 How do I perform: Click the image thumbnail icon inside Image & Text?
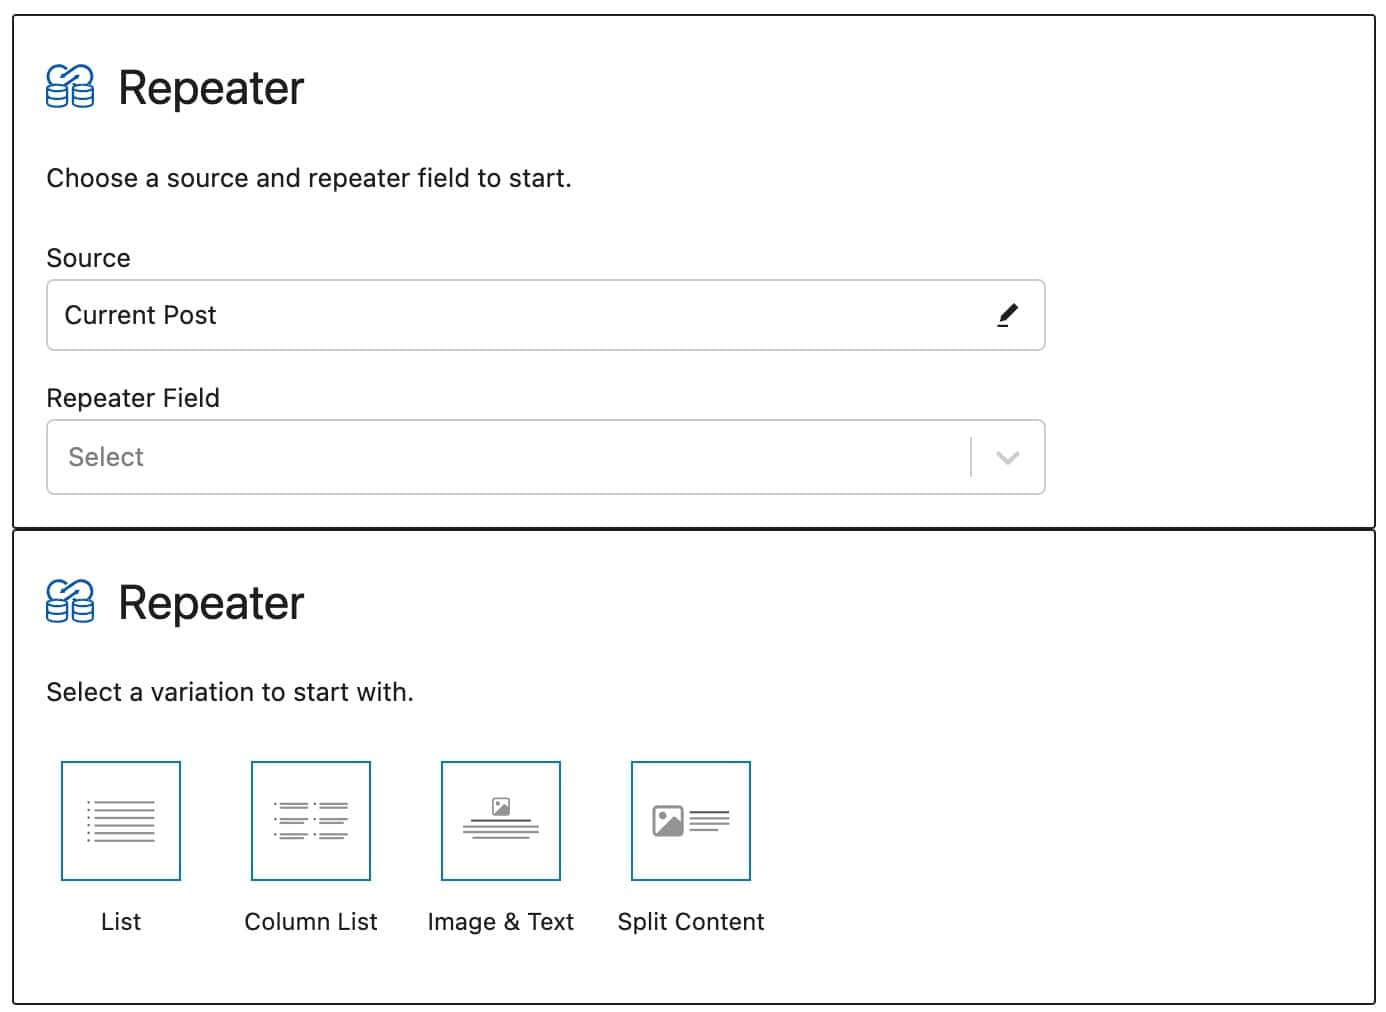[x=500, y=806]
